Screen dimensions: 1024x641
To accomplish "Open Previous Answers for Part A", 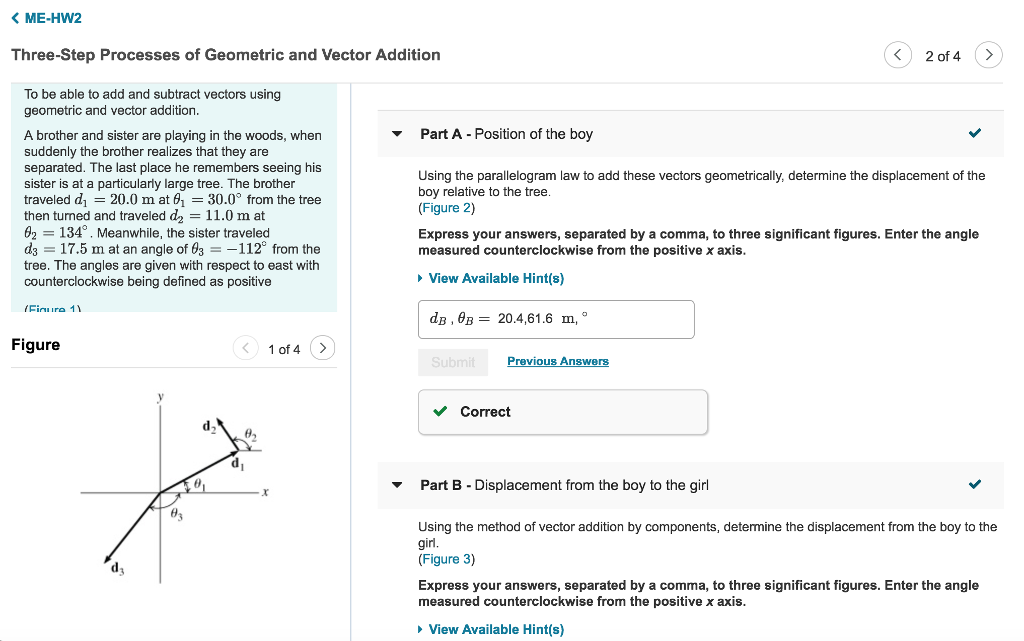I will pyautogui.click(x=557, y=361).
